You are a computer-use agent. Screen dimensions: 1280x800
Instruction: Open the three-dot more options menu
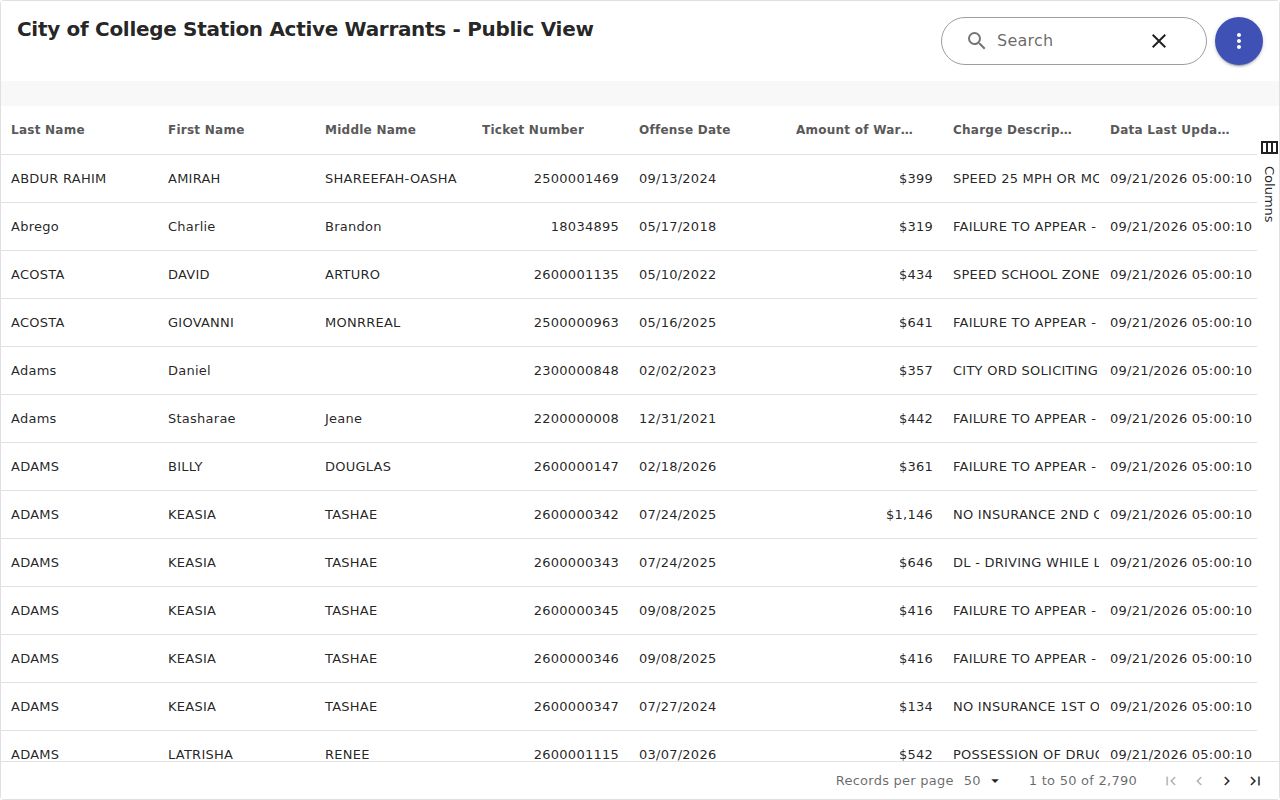pyautogui.click(x=1239, y=41)
